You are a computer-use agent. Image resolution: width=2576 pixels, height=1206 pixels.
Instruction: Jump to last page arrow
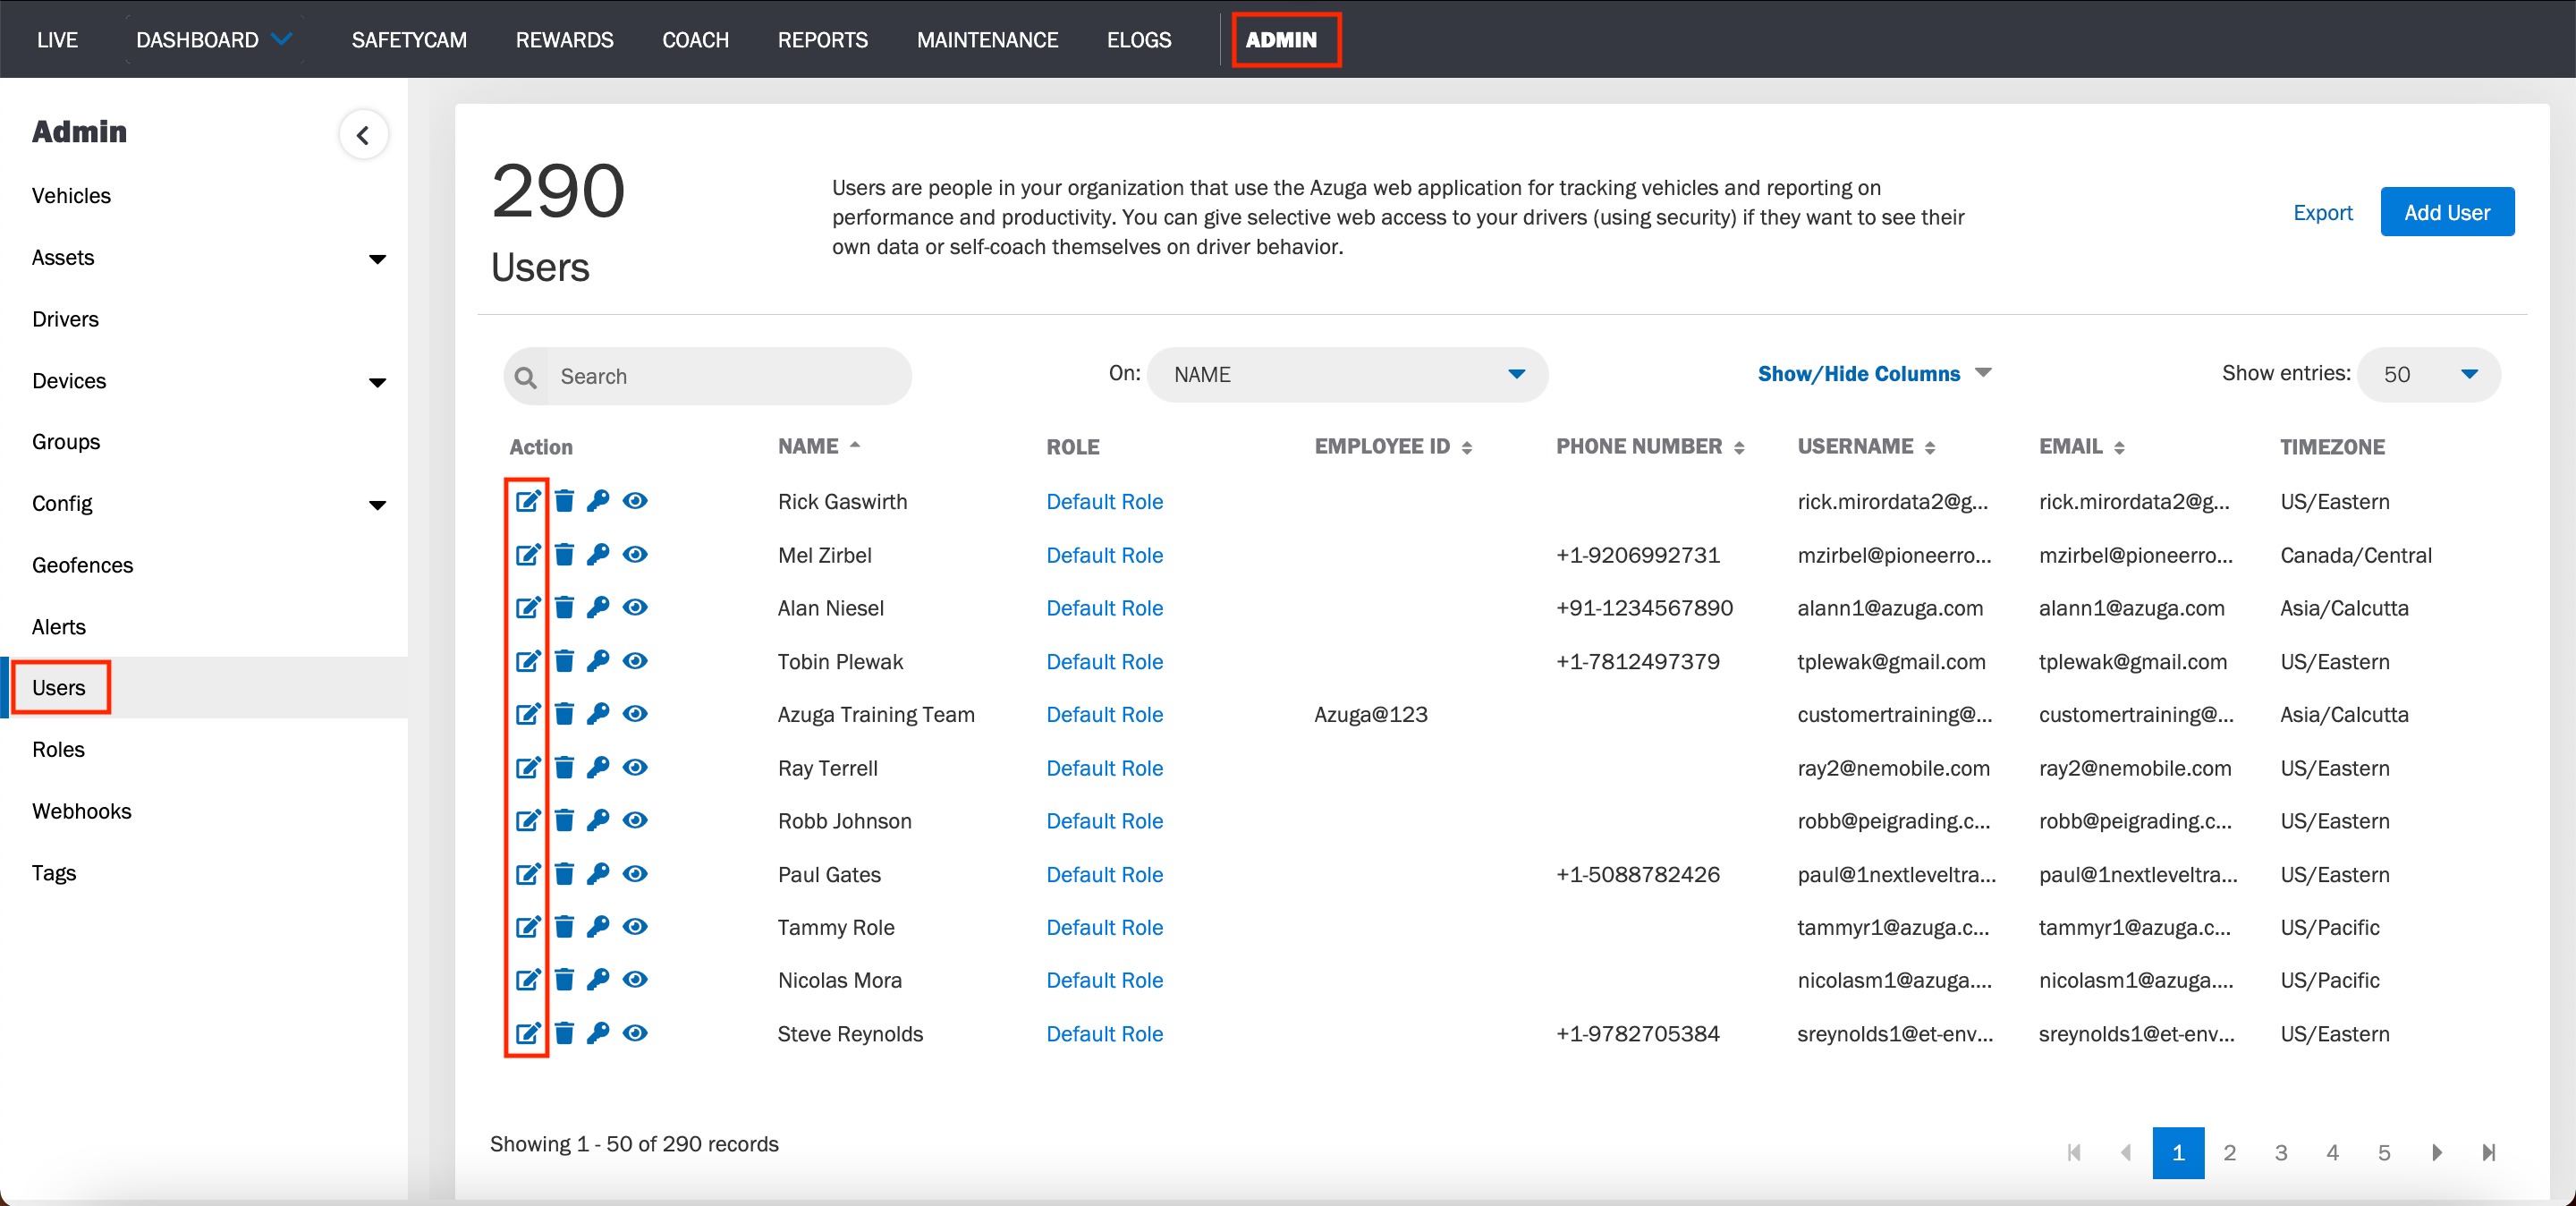[x=2489, y=1153]
